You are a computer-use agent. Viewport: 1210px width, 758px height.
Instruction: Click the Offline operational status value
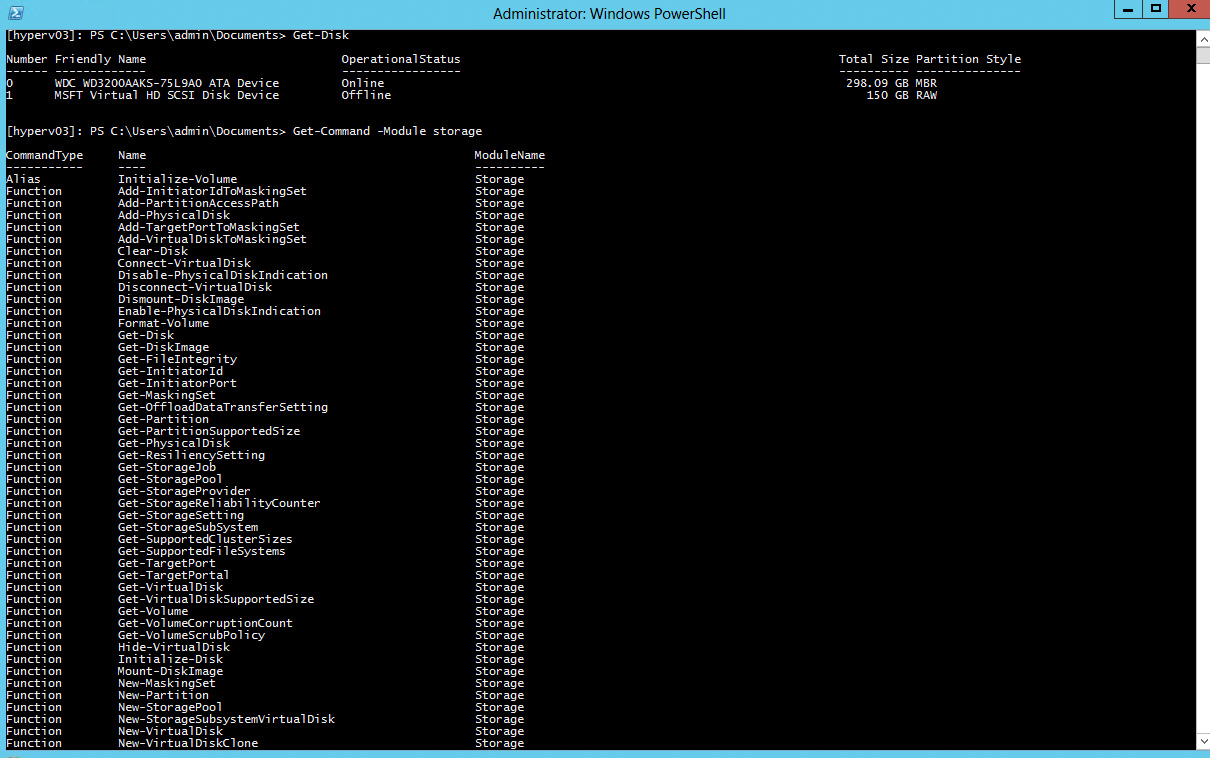(366, 95)
